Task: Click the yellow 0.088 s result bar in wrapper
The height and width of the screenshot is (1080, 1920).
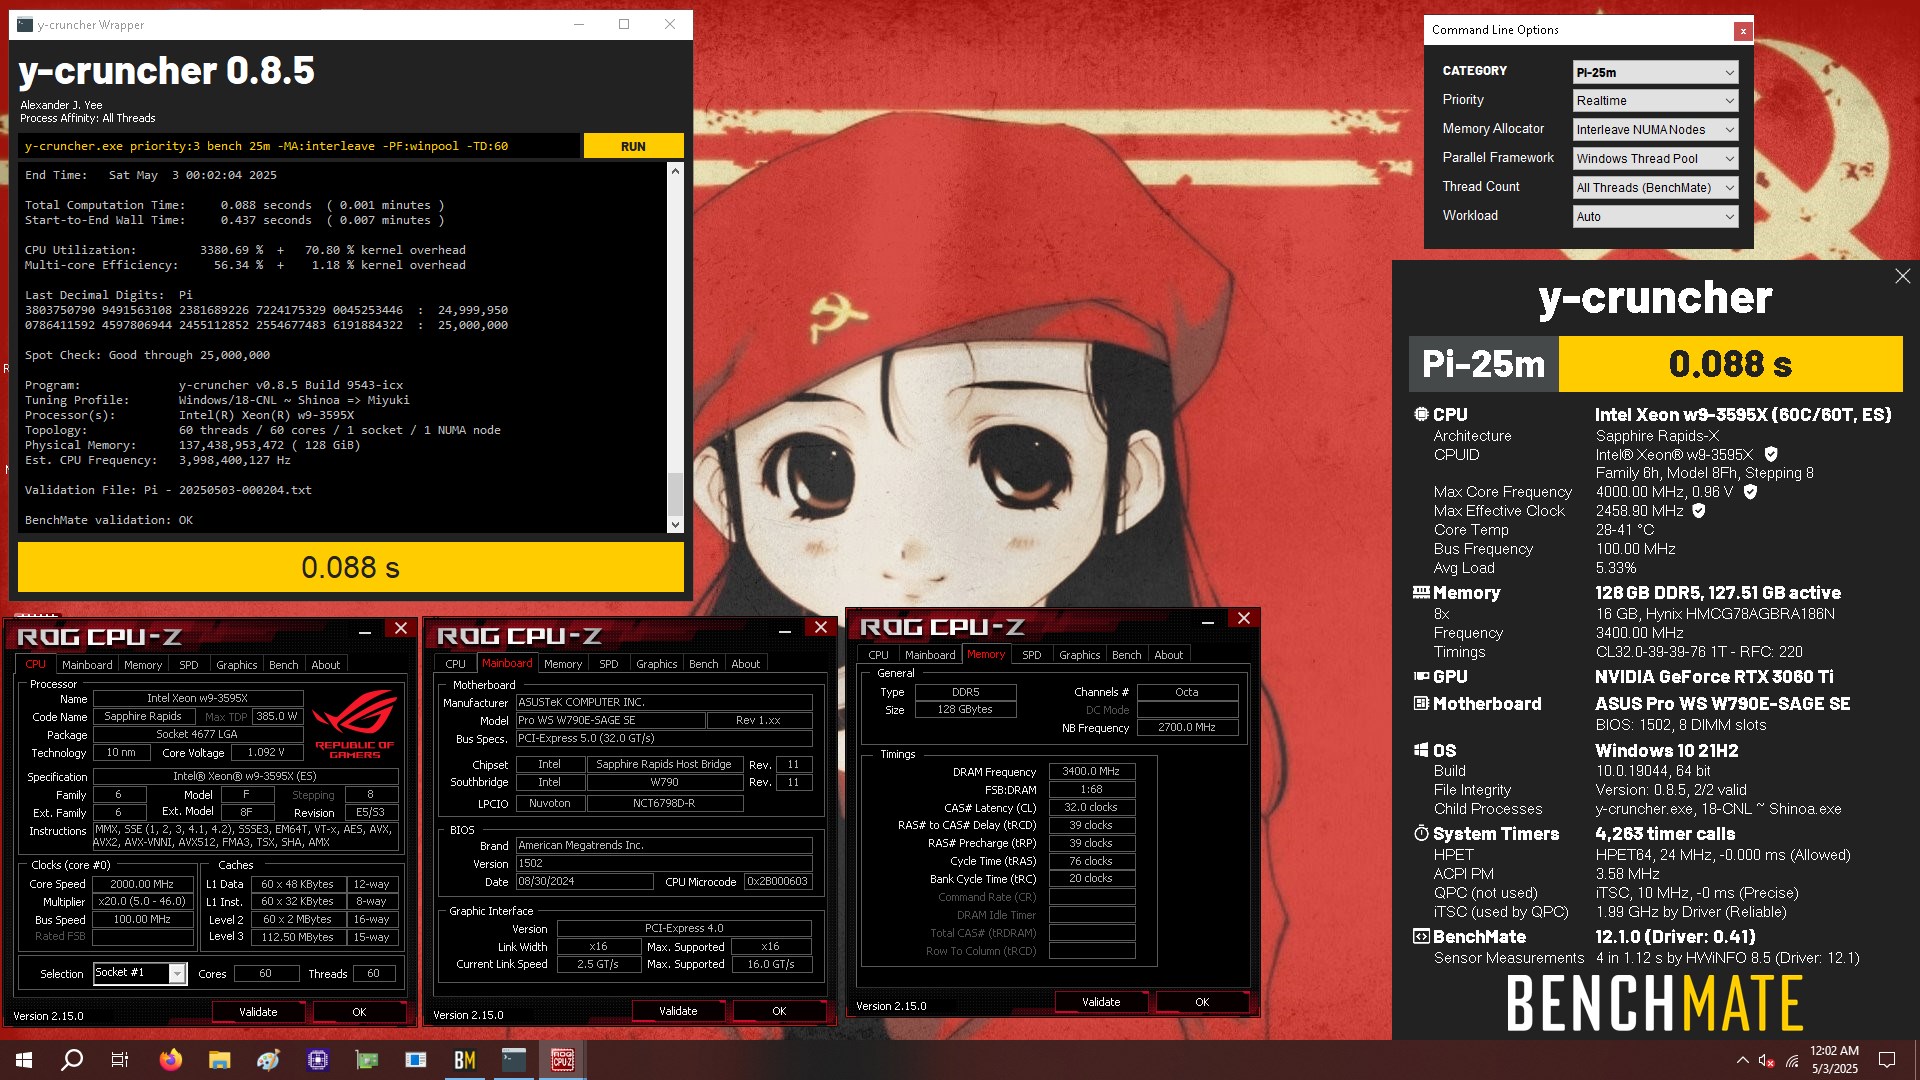Action: (351, 567)
